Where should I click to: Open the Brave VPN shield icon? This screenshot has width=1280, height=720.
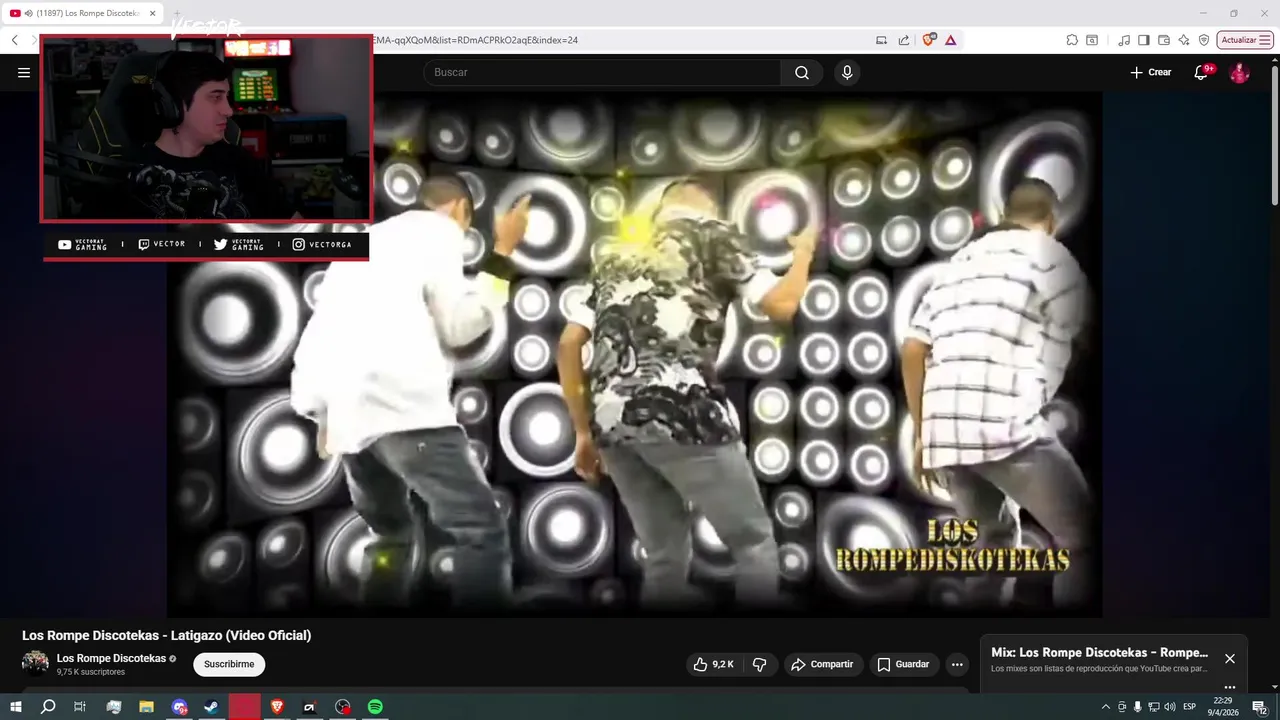point(1204,40)
